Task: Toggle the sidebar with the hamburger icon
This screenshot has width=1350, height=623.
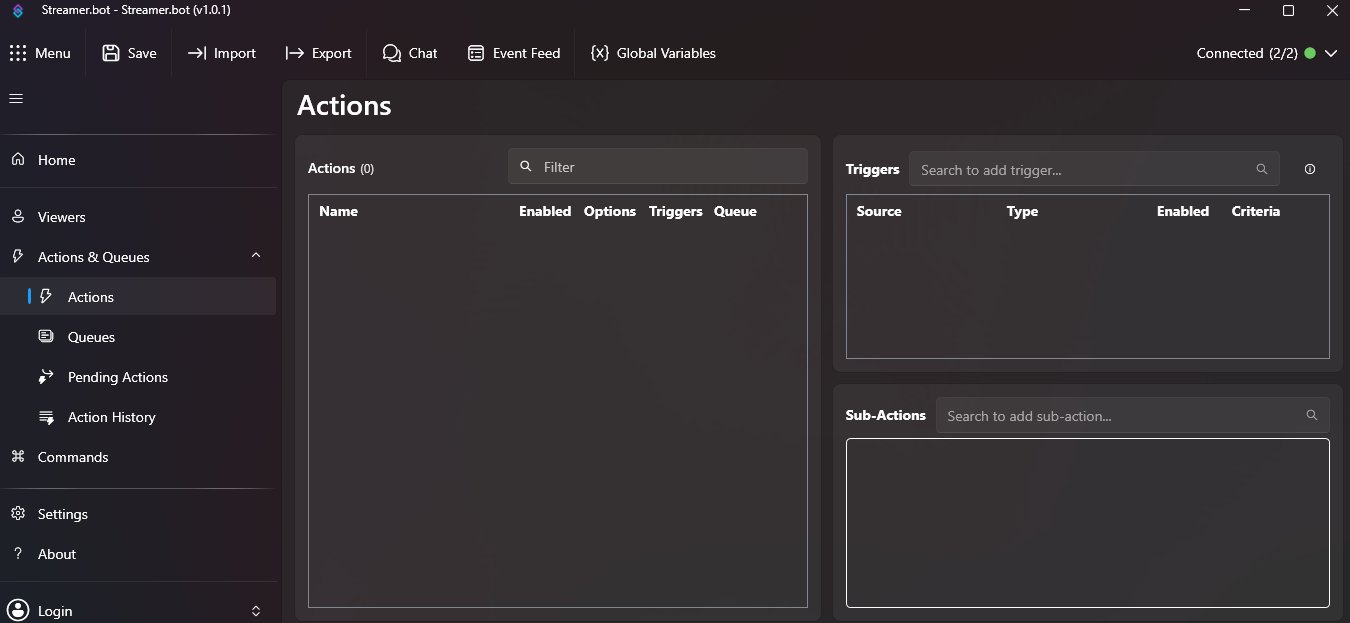Action: pyautogui.click(x=15, y=98)
